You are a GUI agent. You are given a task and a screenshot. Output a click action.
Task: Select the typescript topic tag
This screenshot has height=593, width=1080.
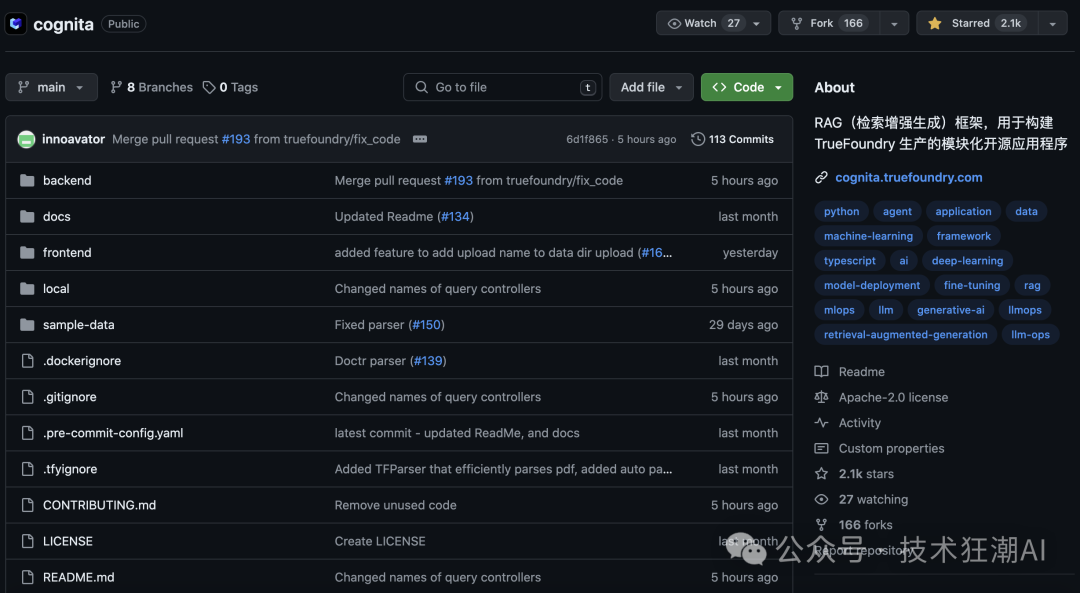click(849, 261)
